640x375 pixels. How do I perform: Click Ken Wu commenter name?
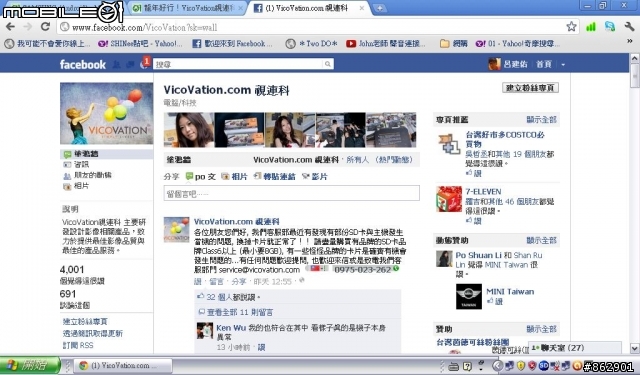click(231, 328)
